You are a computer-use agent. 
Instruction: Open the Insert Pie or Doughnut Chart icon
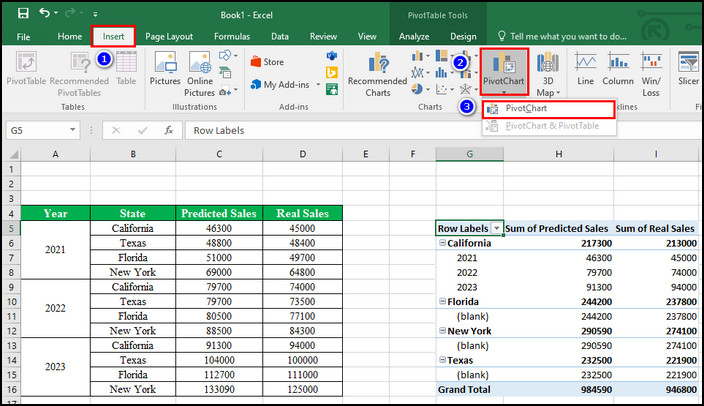coord(421,89)
